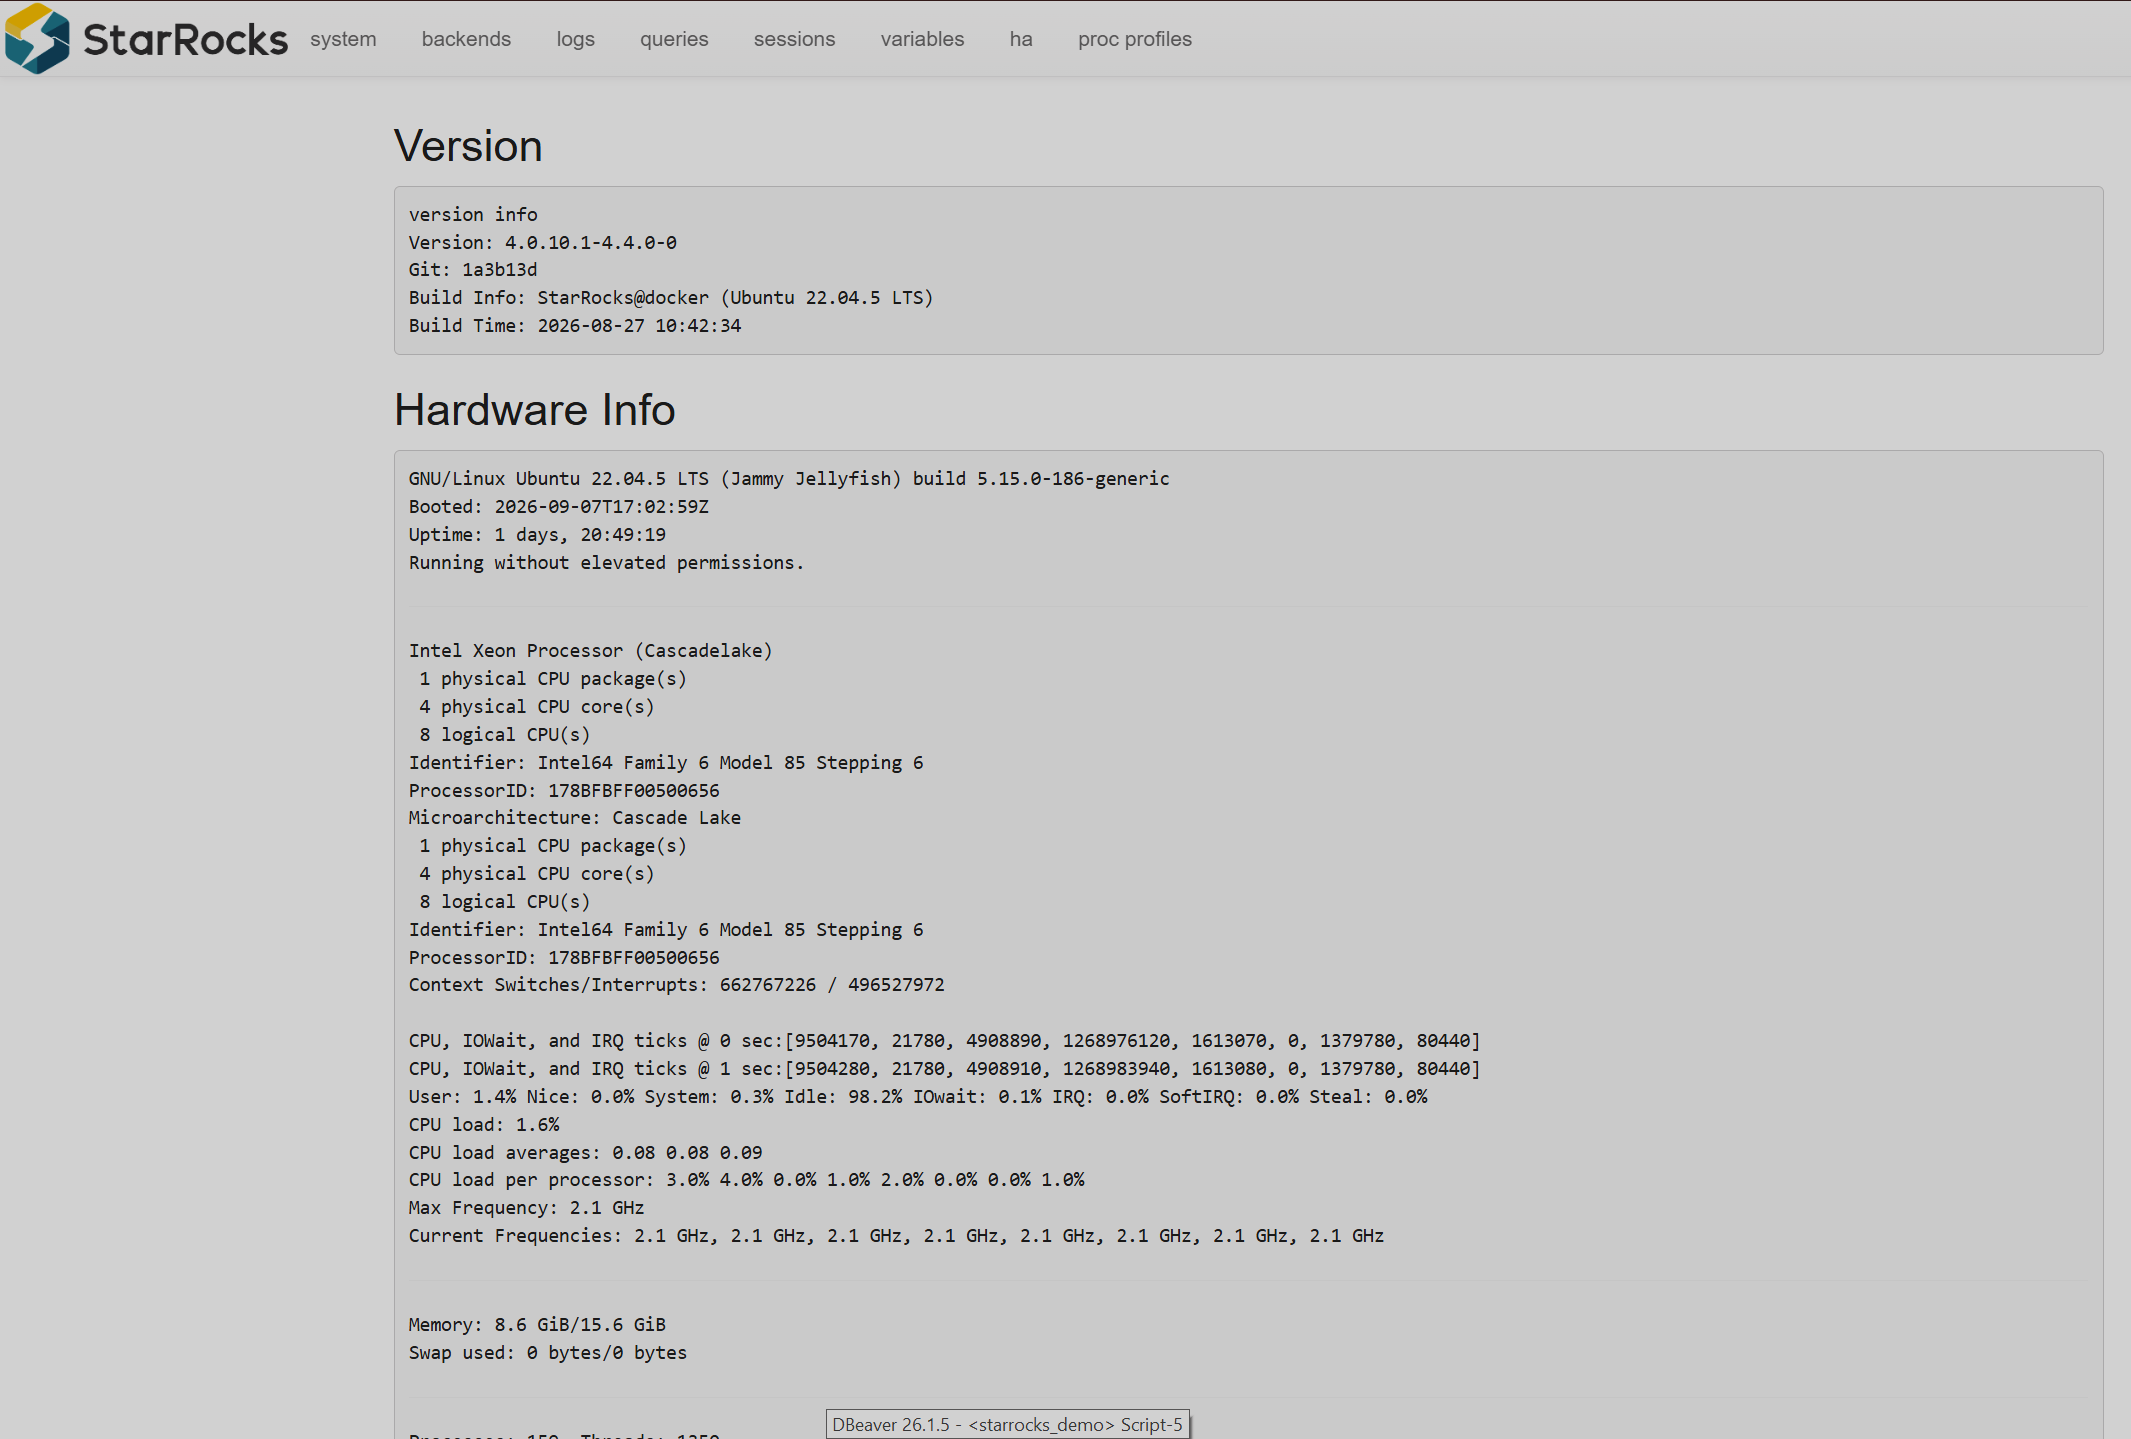The image size is (2131, 1439).
Task: Open the queries page
Action: point(674,39)
